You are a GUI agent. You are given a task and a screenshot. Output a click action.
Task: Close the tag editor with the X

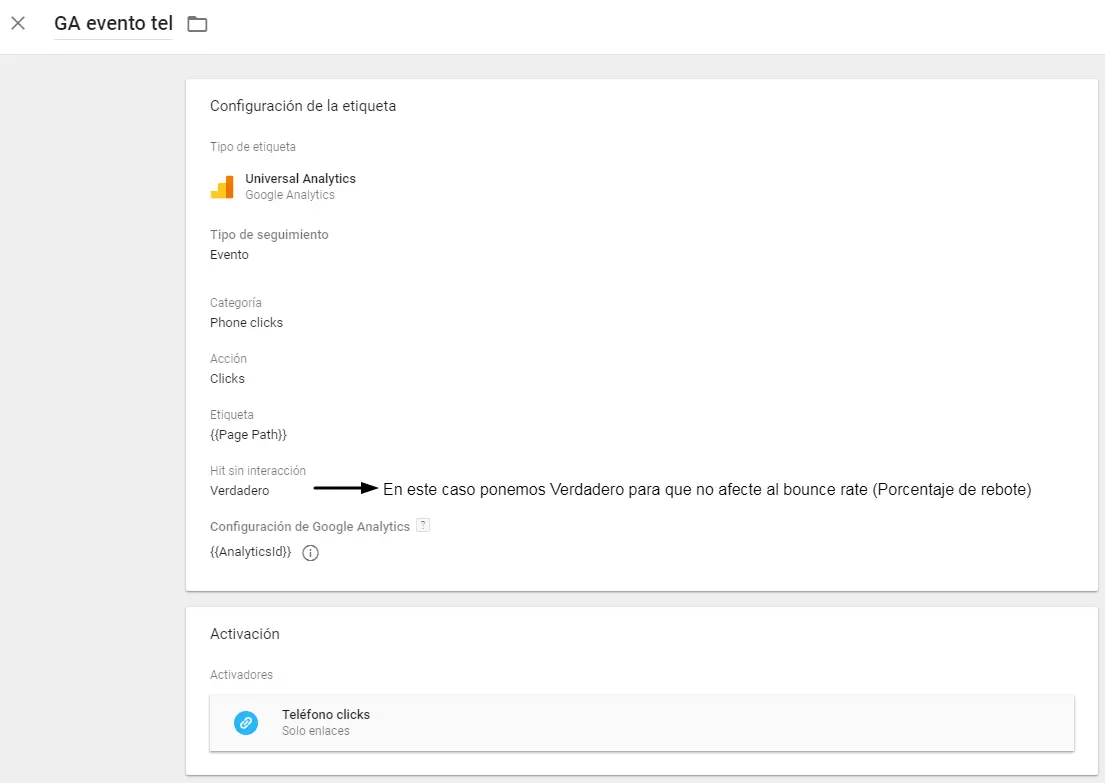click(18, 23)
